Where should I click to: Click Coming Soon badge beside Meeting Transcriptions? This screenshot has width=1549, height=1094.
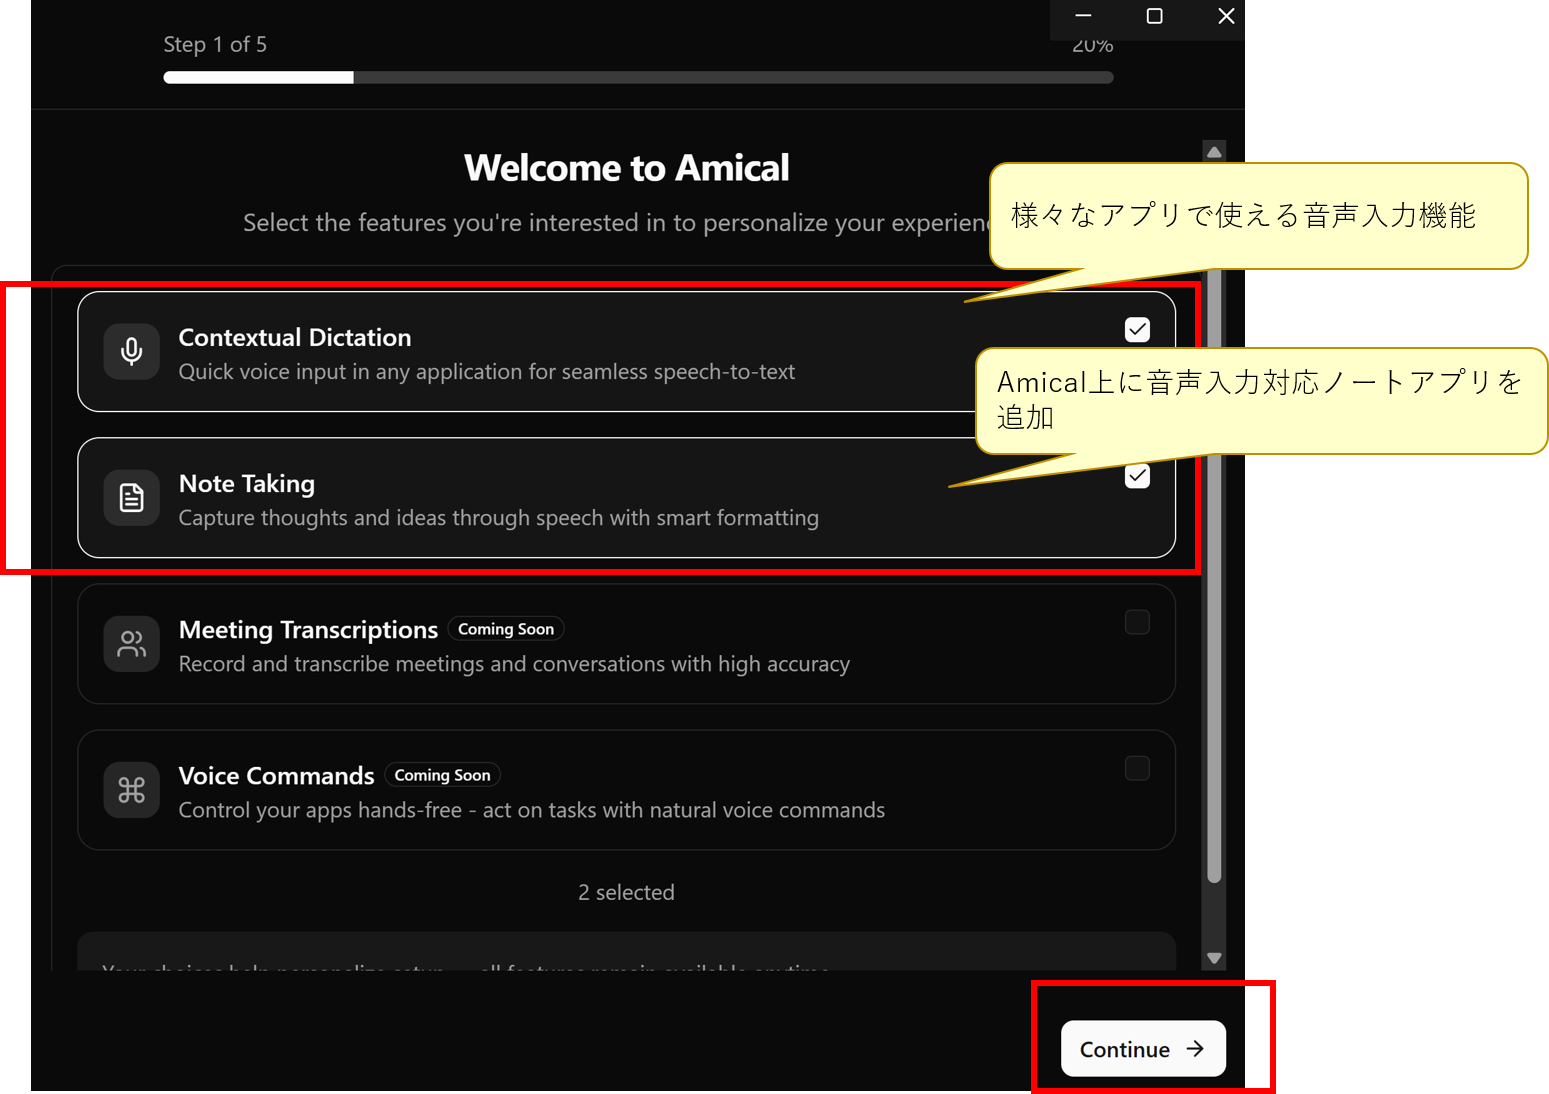[x=506, y=629]
